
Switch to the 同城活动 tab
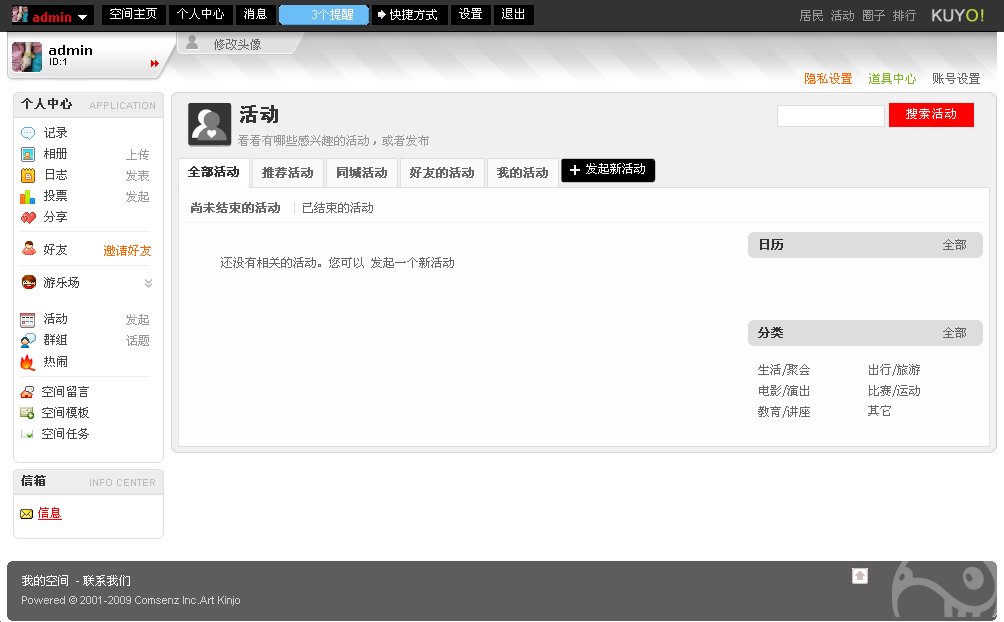362,173
